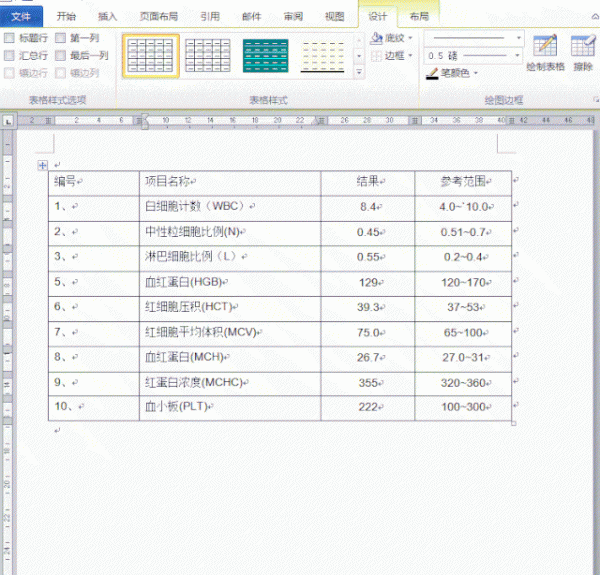The height and width of the screenshot is (575, 600).
Task: Click the reference range 100~300 cell
Action: [x=463, y=408]
